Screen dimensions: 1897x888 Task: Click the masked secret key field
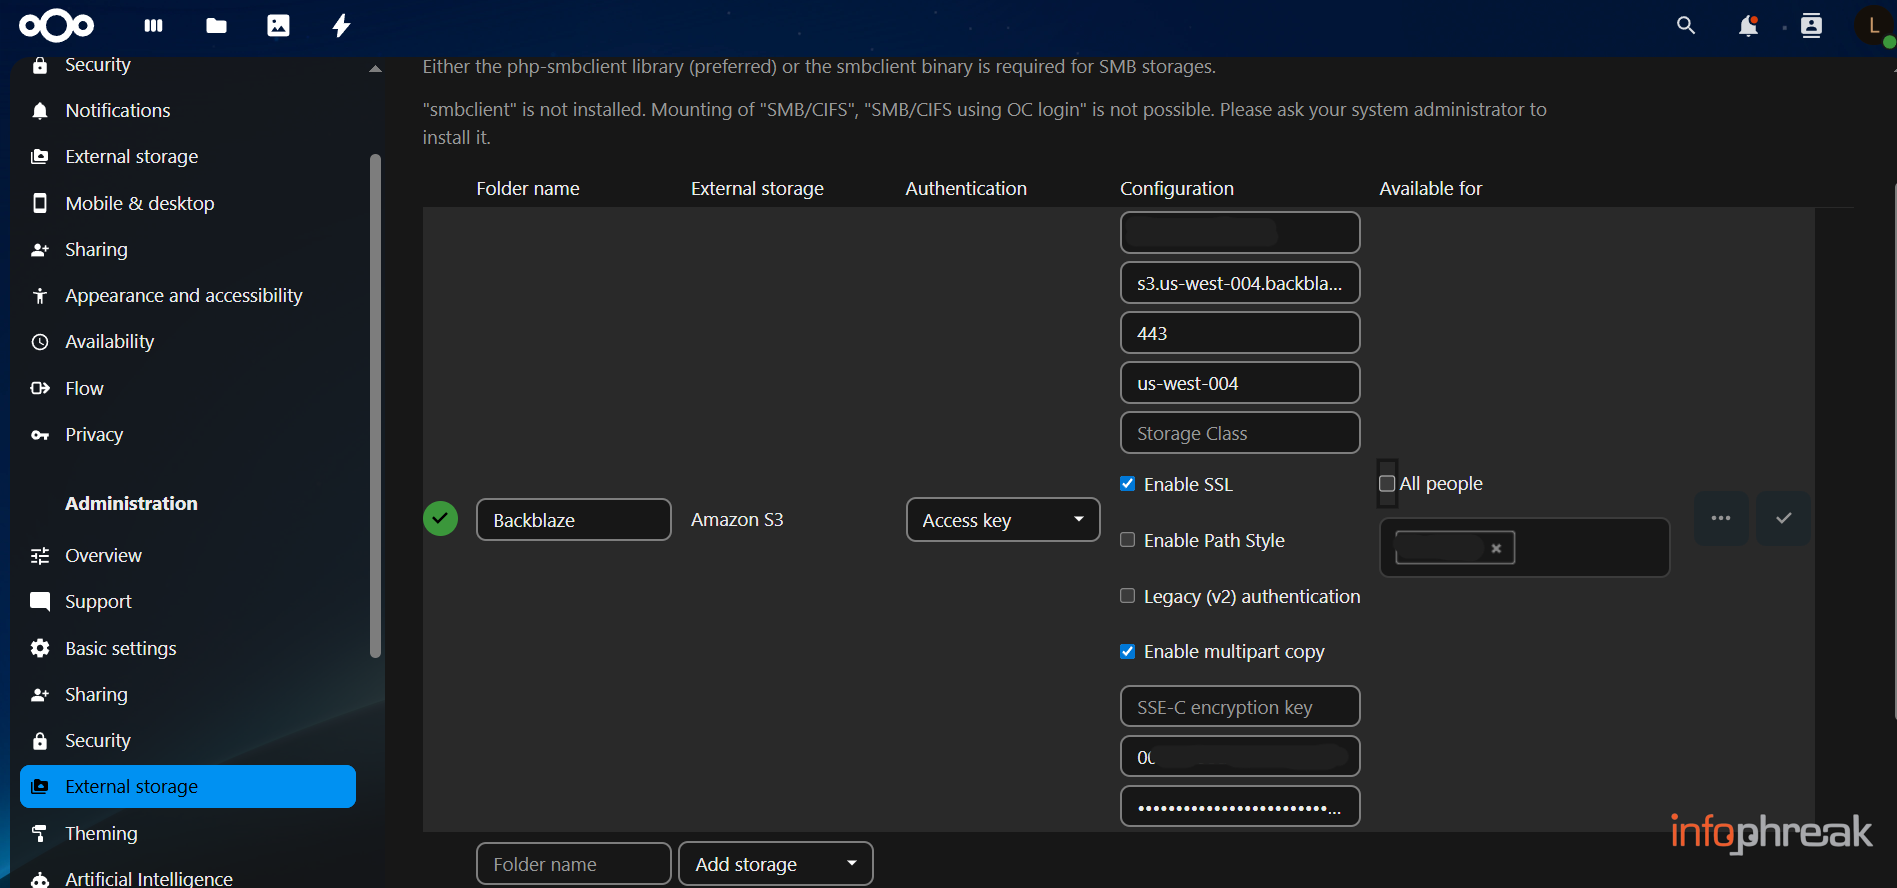[1240, 807]
